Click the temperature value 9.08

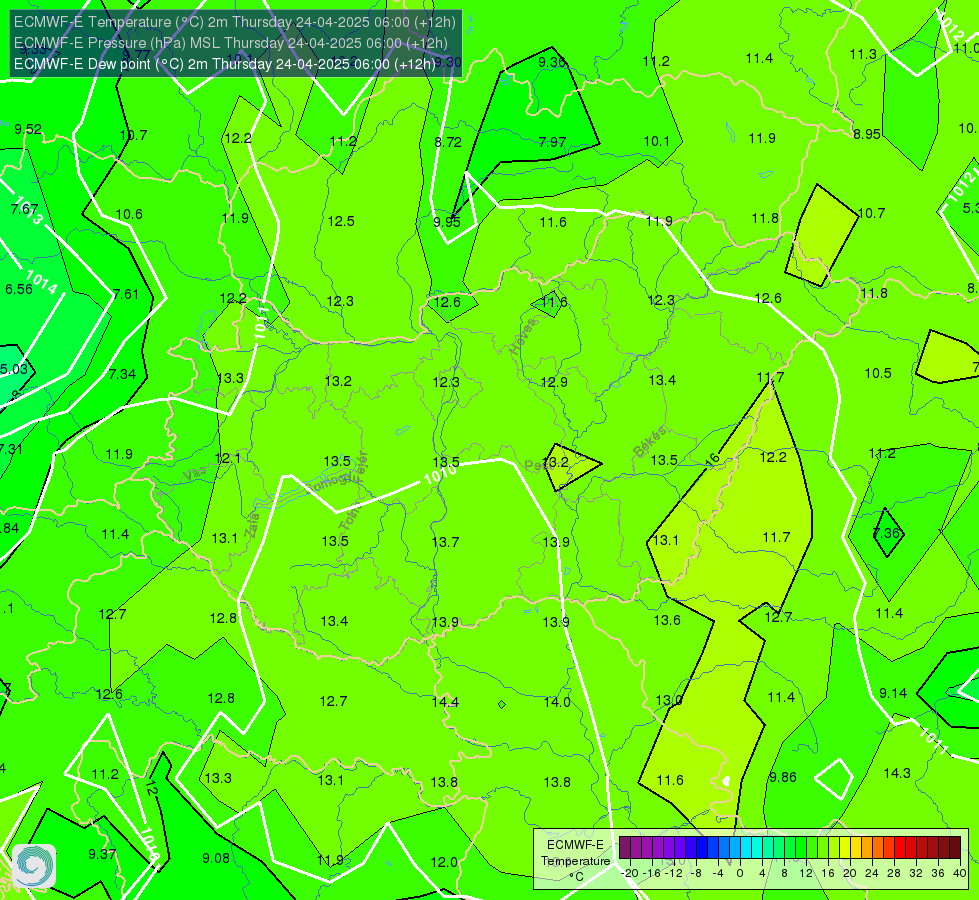coord(216,858)
